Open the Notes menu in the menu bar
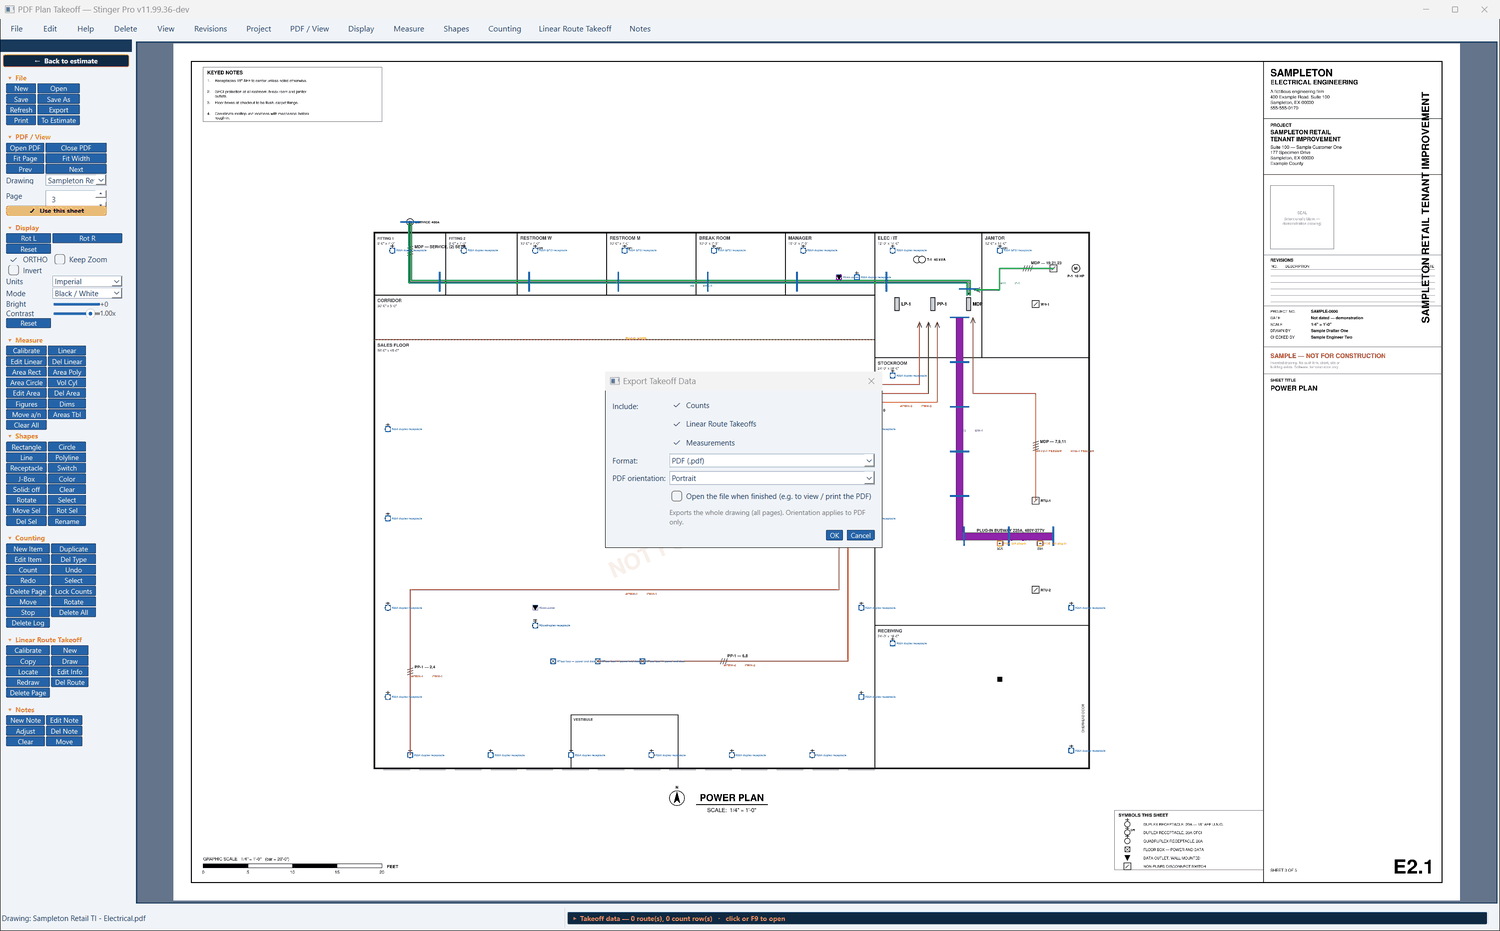The height and width of the screenshot is (931, 1500). 640,29
